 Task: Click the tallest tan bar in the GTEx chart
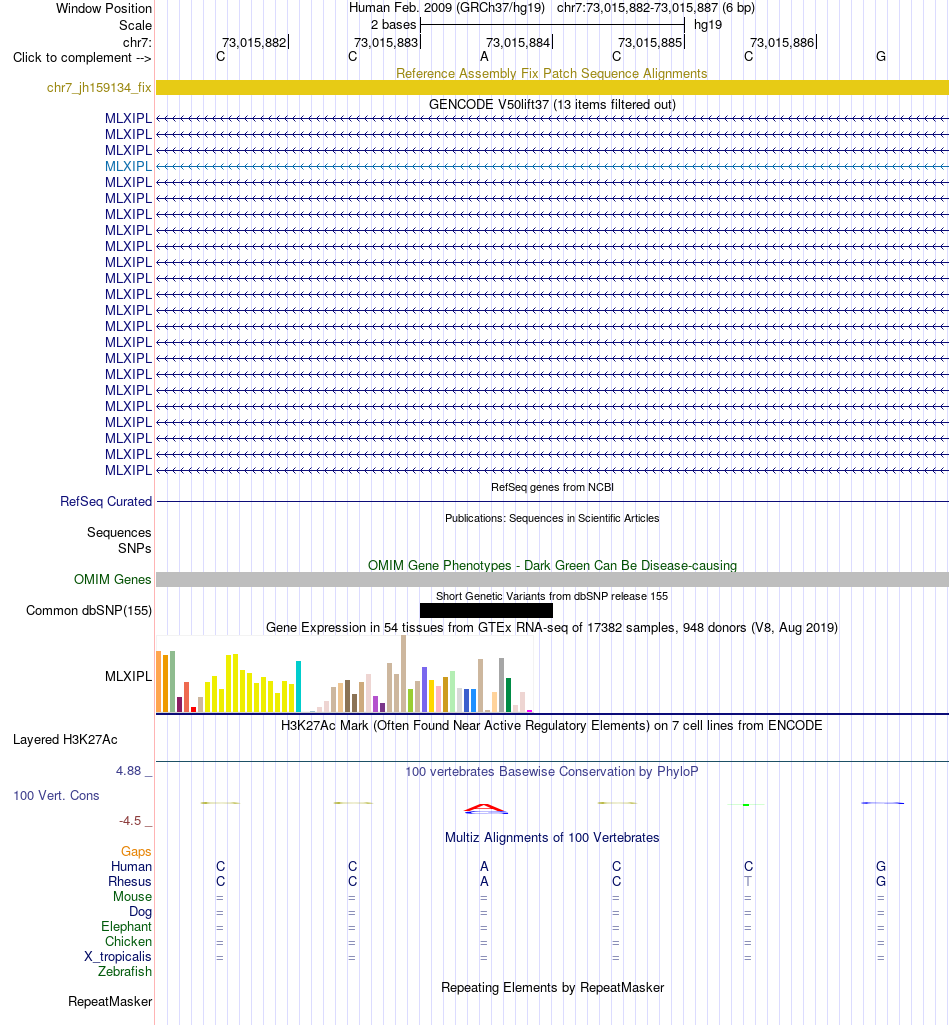coord(403,673)
